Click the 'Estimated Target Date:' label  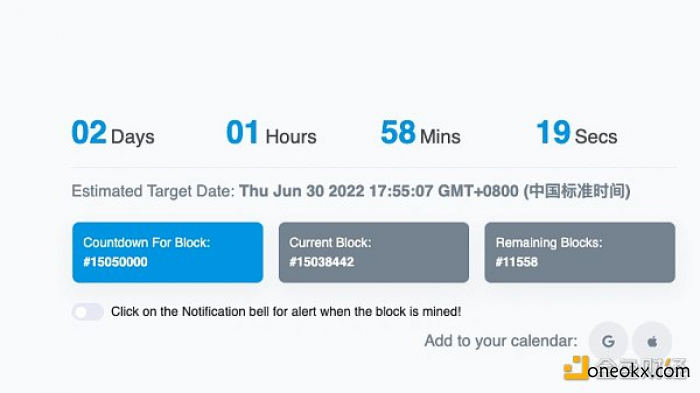(153, 191)
